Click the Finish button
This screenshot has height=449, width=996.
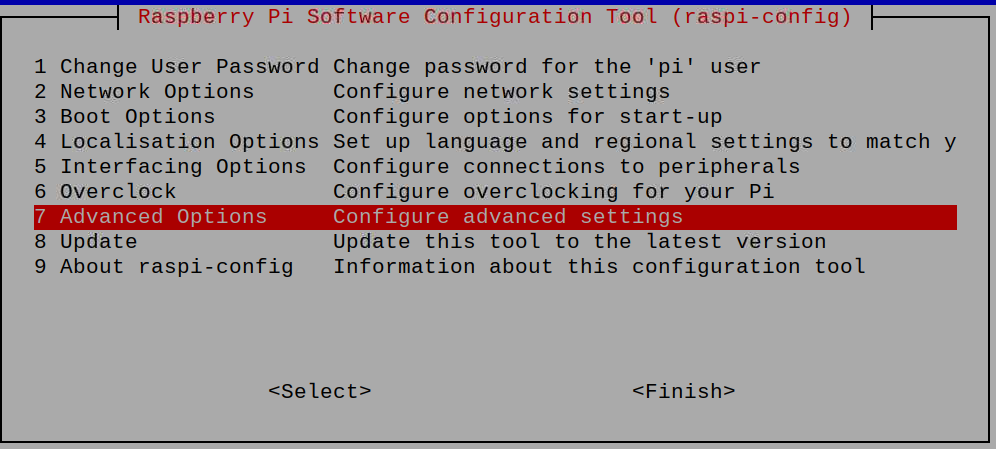(x=683, y=391)
